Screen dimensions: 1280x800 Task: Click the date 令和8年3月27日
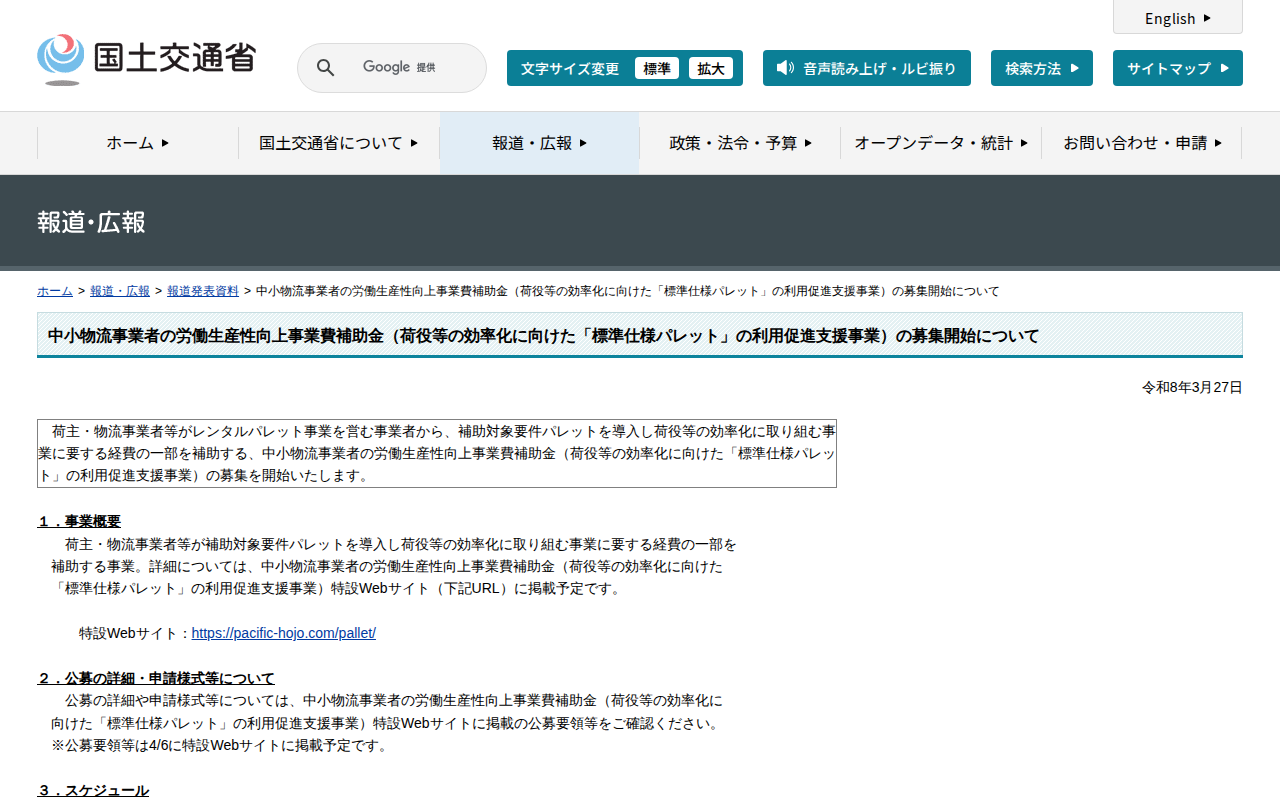tap(1192, 387)
